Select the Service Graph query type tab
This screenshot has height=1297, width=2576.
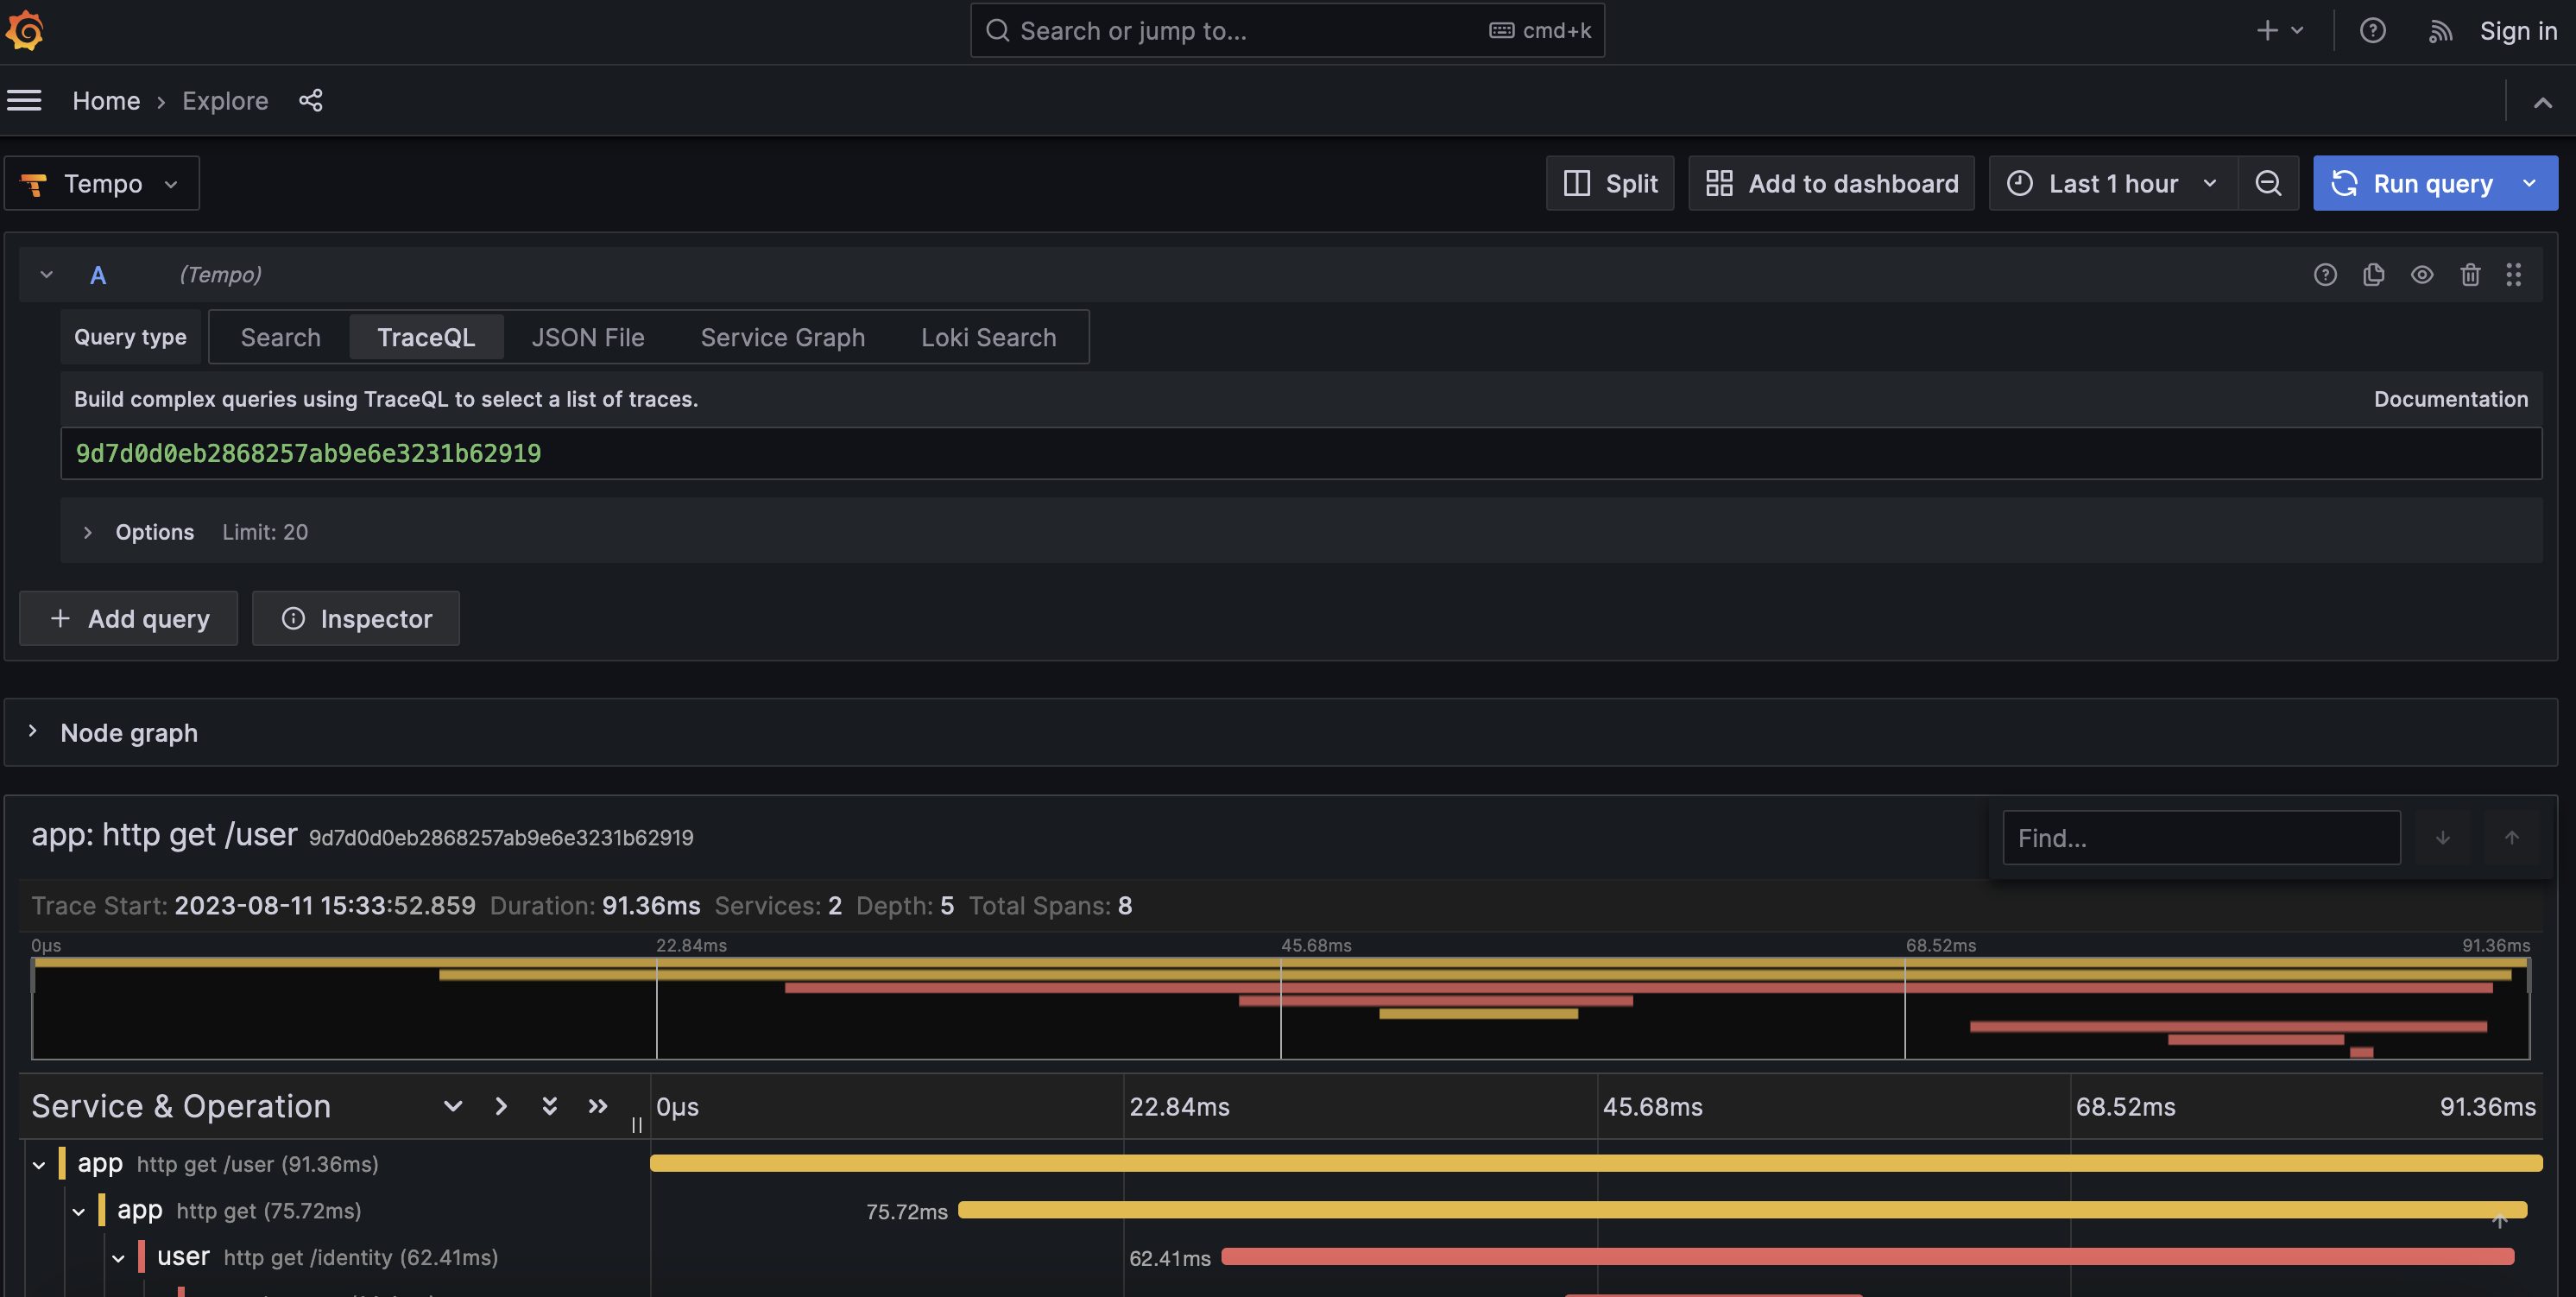783,337
